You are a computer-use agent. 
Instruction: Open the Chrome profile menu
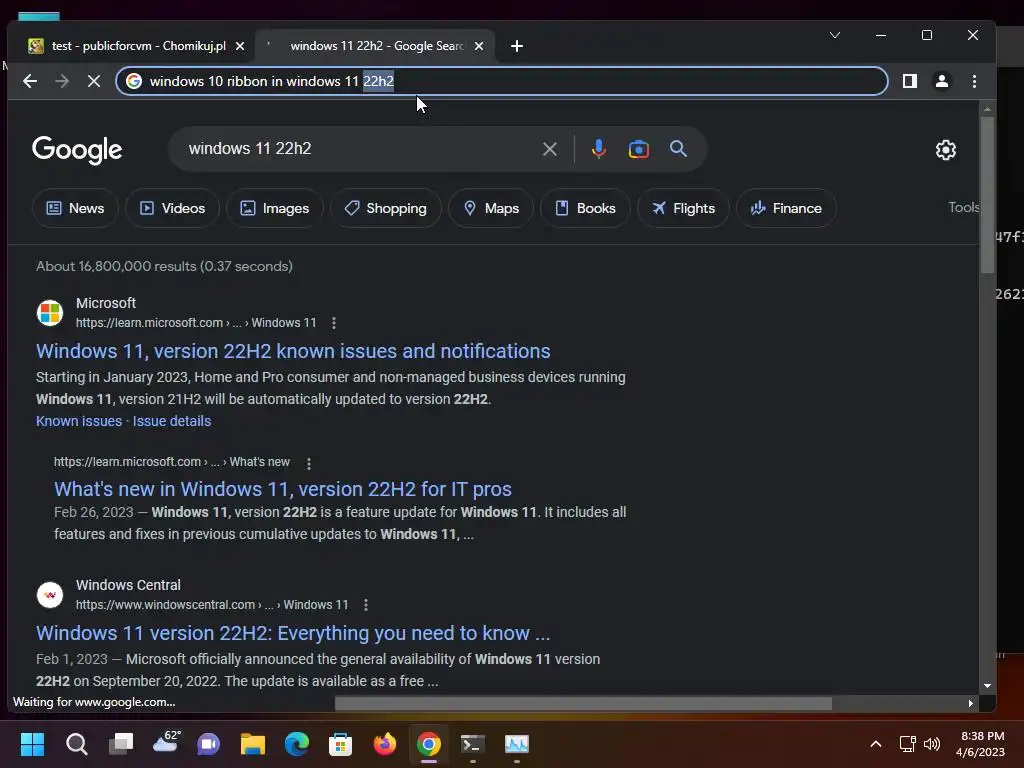point(942,81)
